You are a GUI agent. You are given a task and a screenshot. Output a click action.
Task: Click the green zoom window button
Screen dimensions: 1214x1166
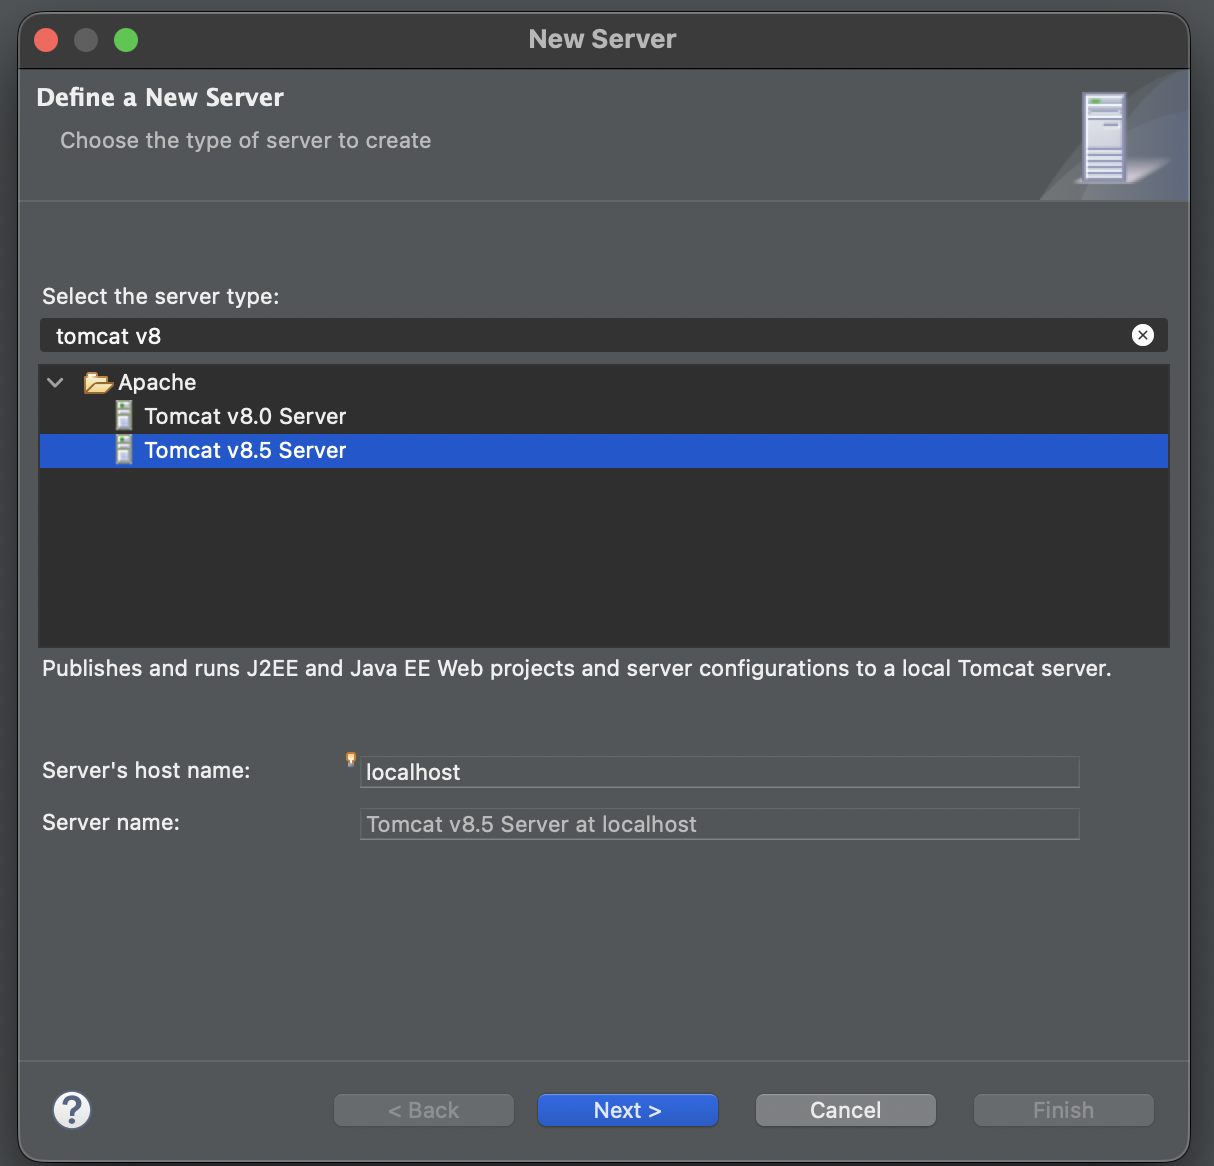[x=126, y=40]
